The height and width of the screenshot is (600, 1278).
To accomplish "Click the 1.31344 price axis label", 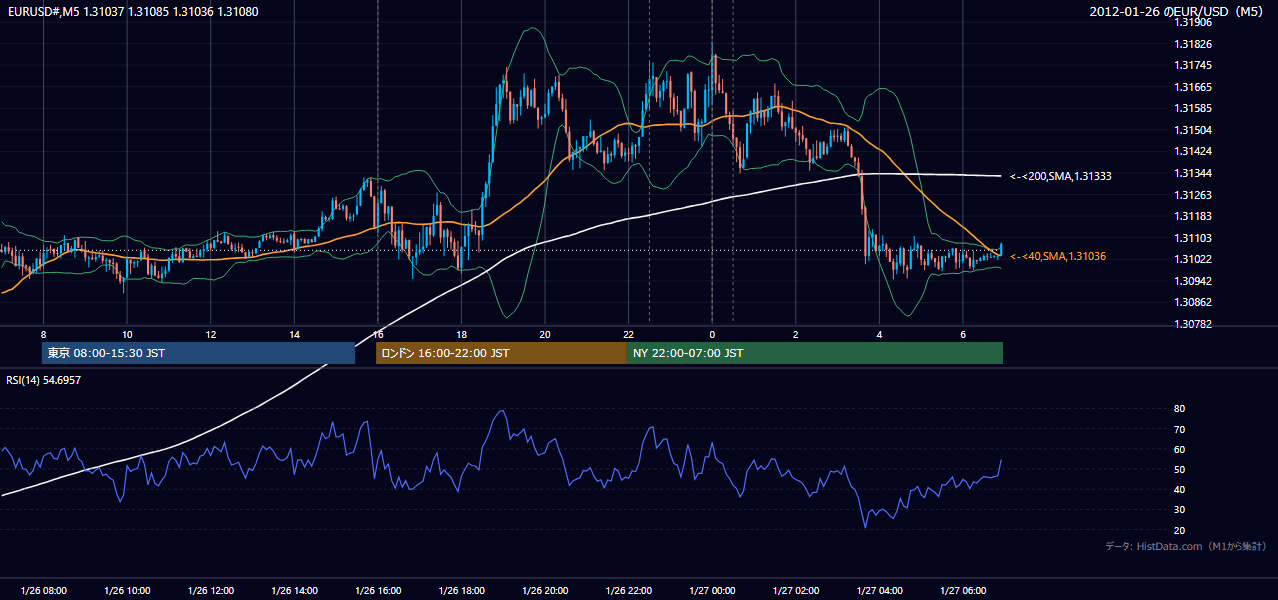I will (1194, 173).
